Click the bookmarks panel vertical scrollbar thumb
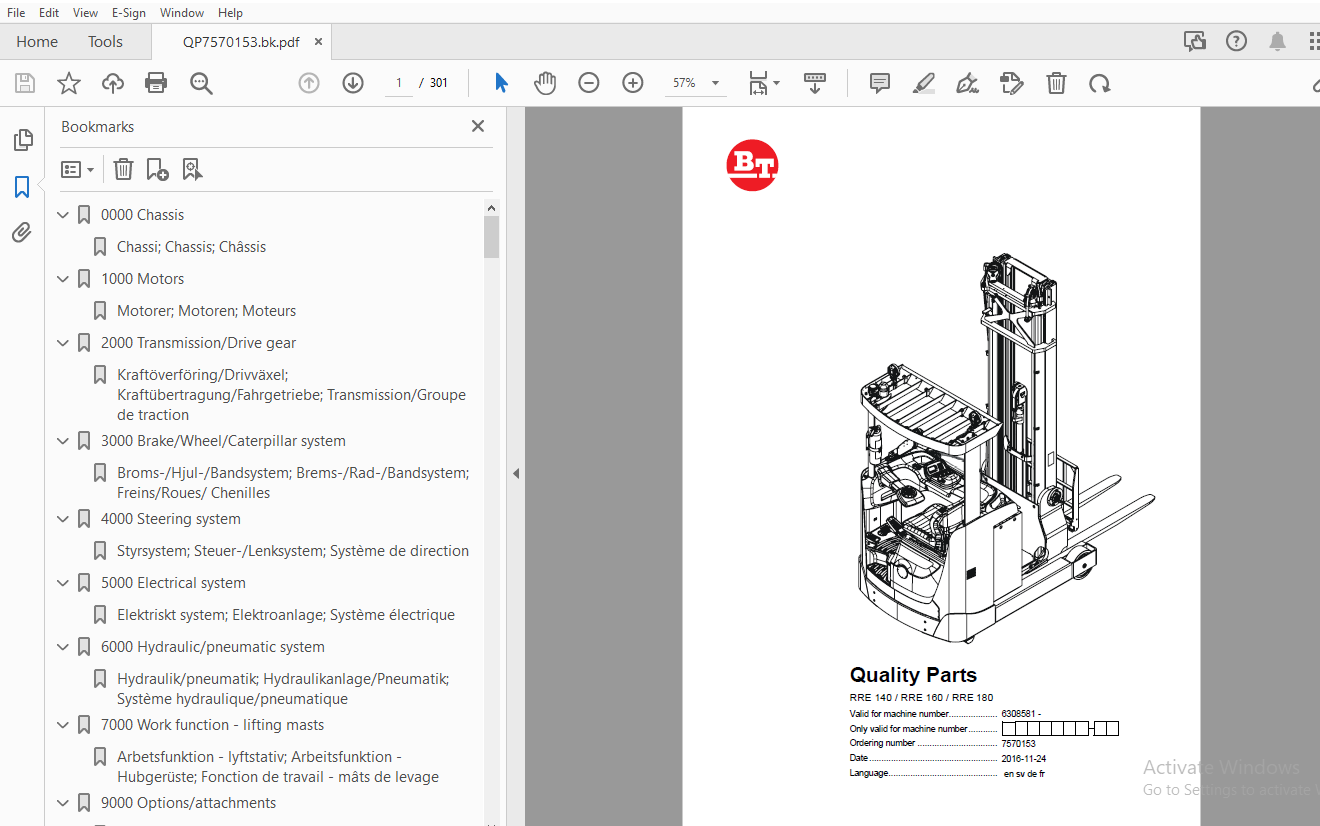The height and width of the screenshot is (826, 1320). point(491,237)
